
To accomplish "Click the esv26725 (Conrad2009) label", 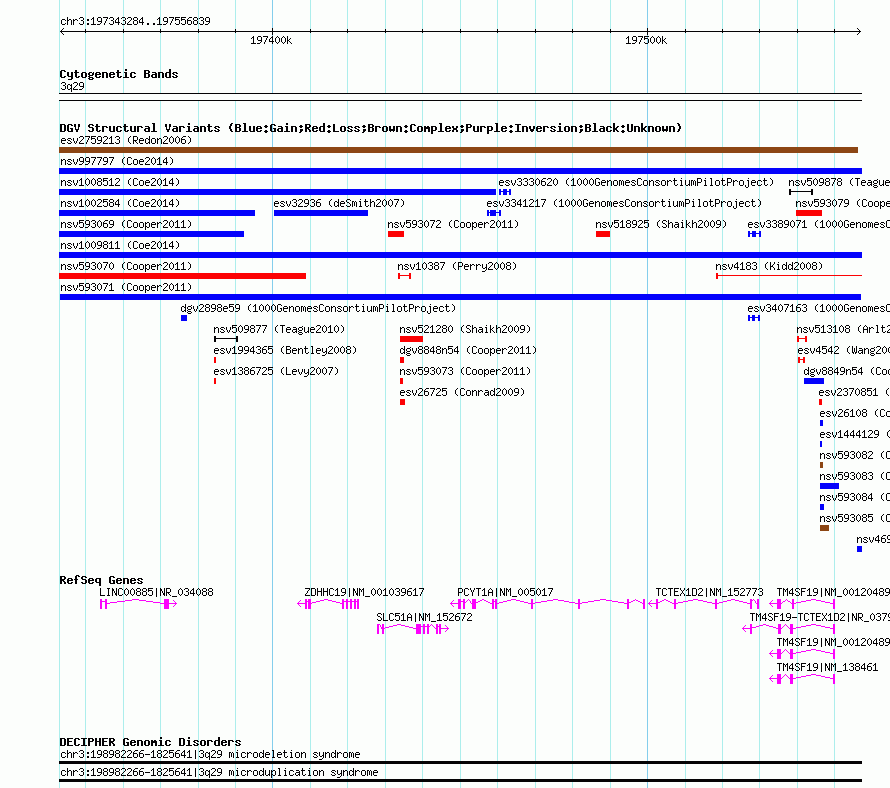I will (x=462, y=392).
